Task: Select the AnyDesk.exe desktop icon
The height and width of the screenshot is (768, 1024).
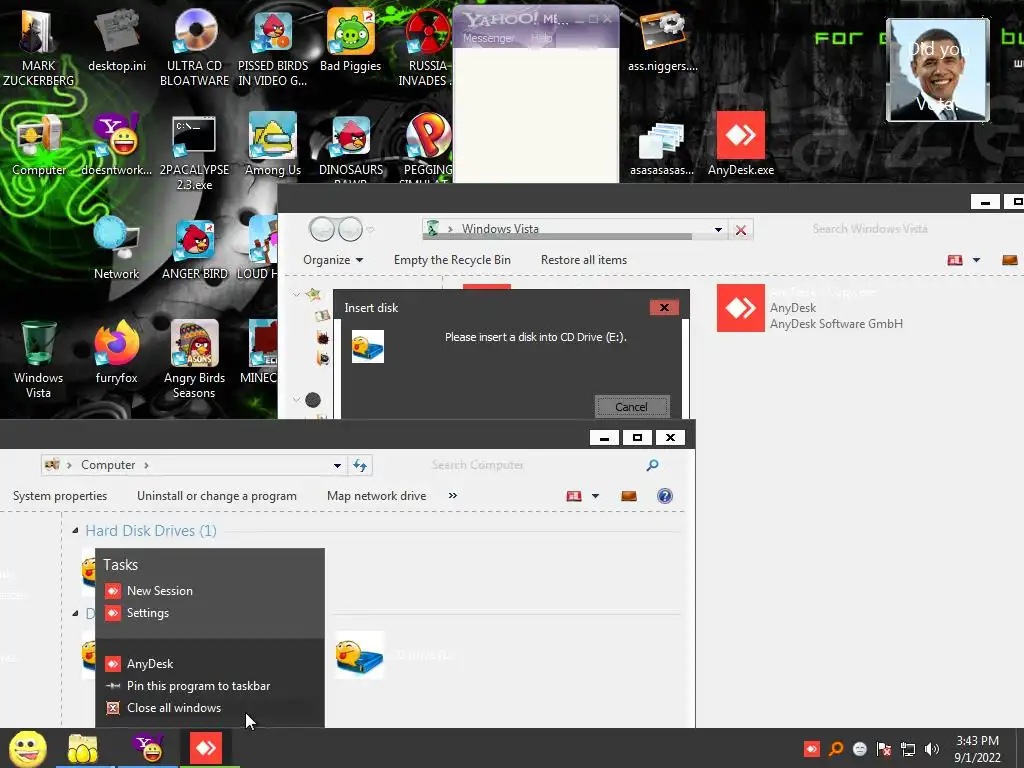Action: coord(741,144)
